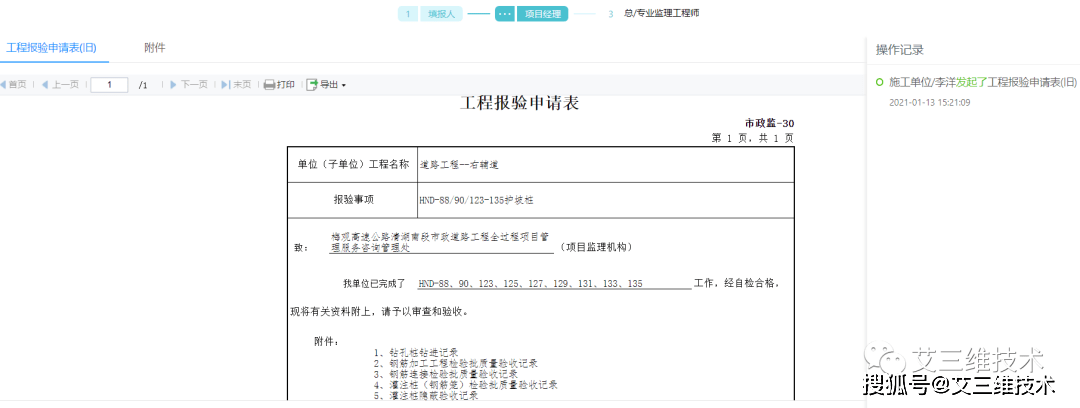Click the 单位（子单位）工程名称 label cell
The width and height of the screenshot is (1080, 408).
pyautogui.click(x=353, y=165)
